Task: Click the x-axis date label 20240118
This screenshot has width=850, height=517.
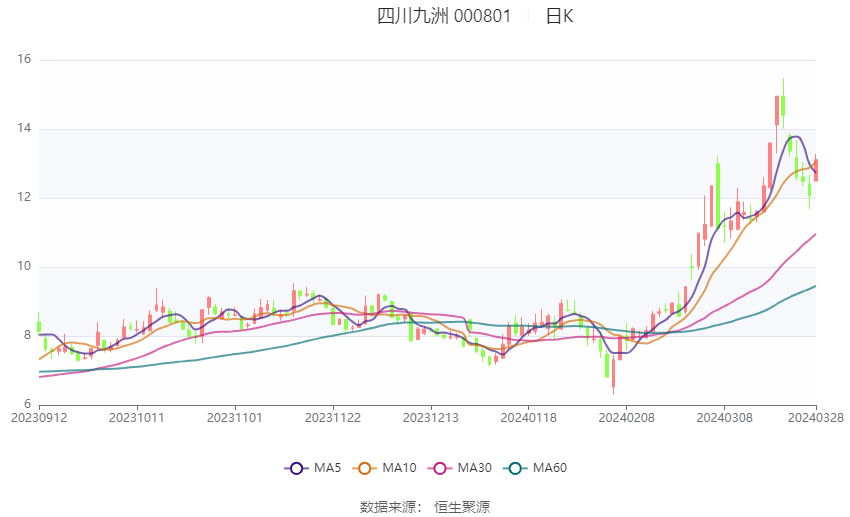Action: pos(529,418)
